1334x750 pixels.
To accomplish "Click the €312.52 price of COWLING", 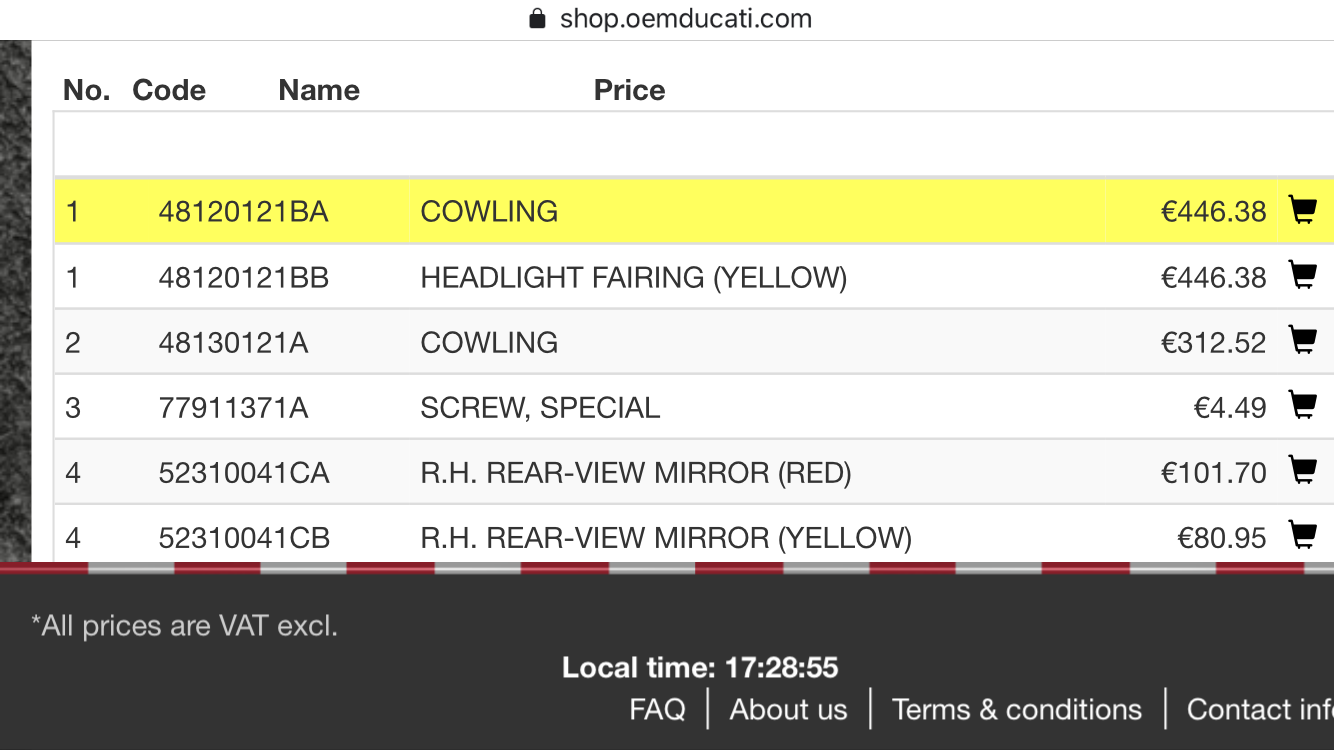I will [1213, 343].
